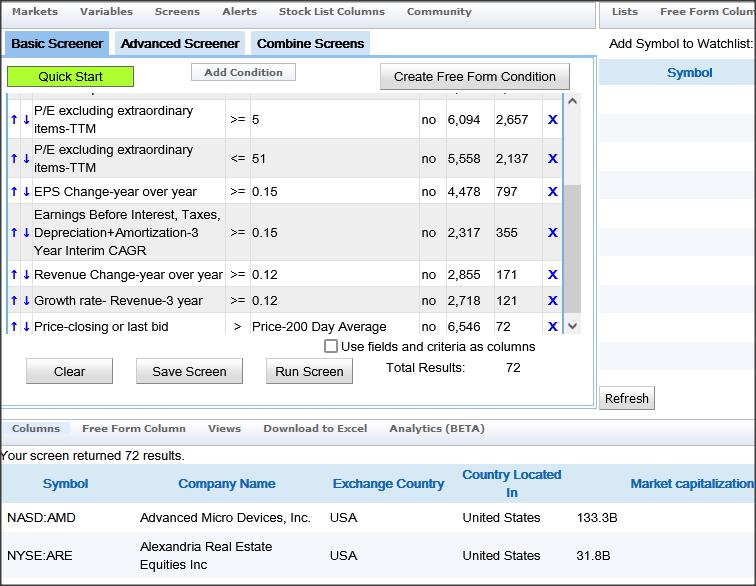Move Revenue Change-year over year row up

(14, 275)
